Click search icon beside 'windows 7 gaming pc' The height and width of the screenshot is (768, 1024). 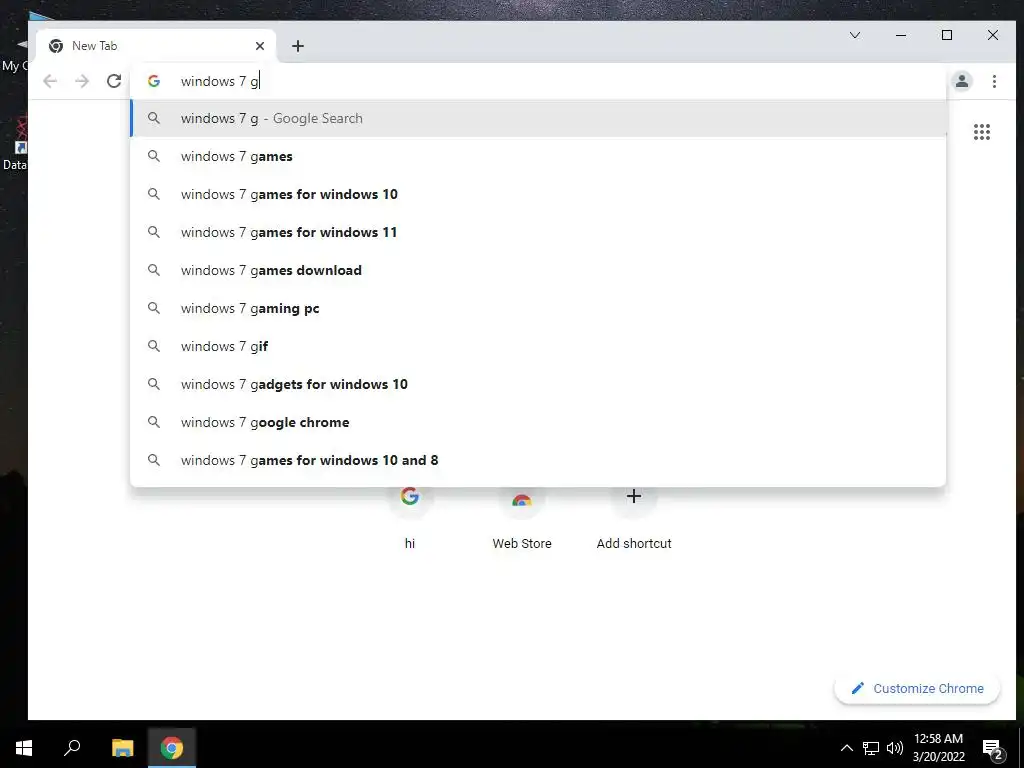tap(153, 308)
